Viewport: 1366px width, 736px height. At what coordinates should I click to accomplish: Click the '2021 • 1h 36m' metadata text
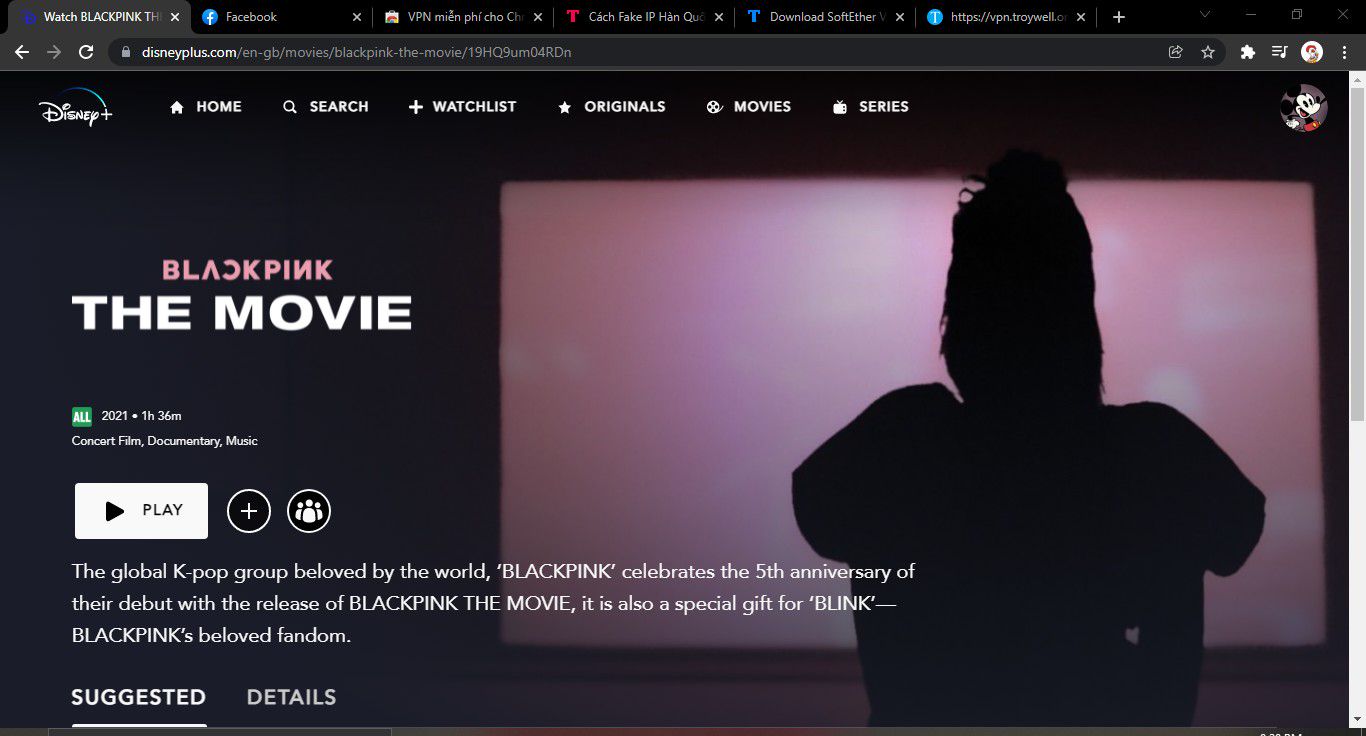pos(141,416)
